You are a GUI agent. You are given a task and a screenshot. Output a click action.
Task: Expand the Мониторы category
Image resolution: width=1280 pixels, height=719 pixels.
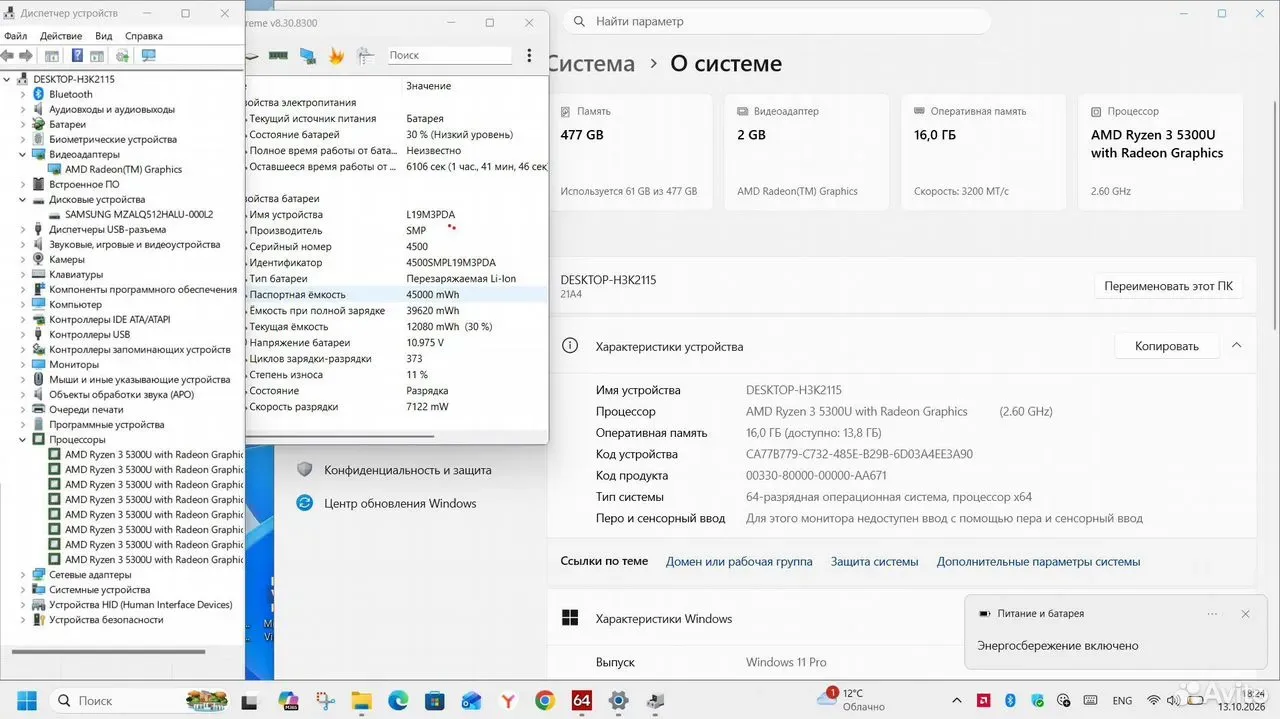[x=23, y=364]
